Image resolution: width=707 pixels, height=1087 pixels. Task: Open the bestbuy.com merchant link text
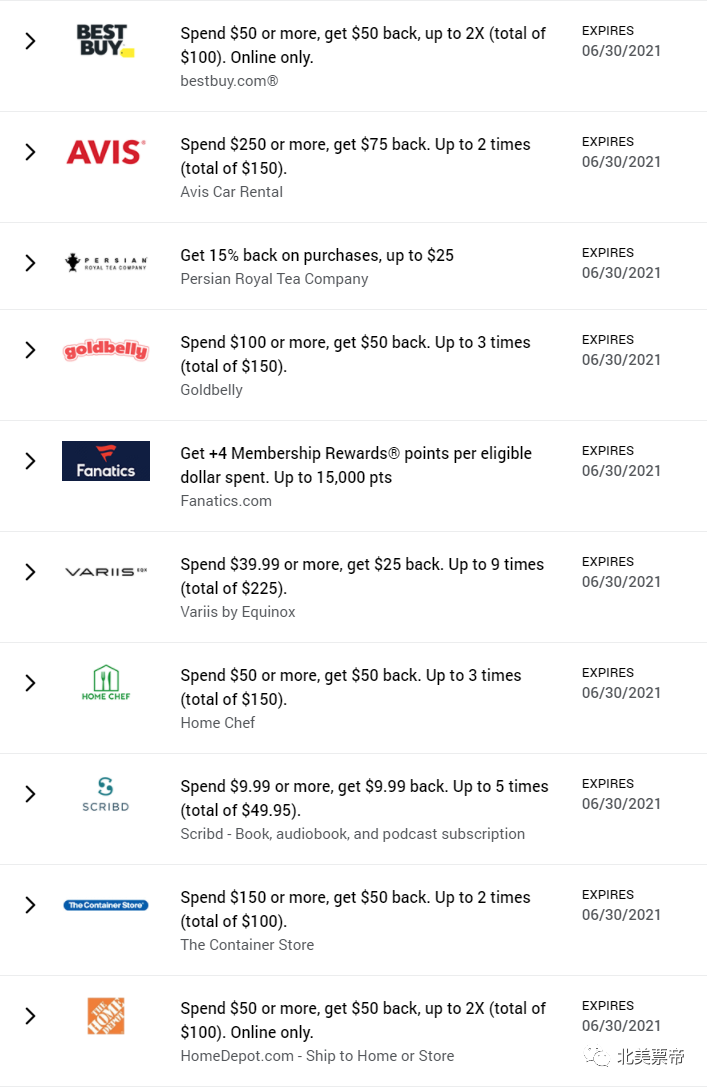[x=229, y=81]
